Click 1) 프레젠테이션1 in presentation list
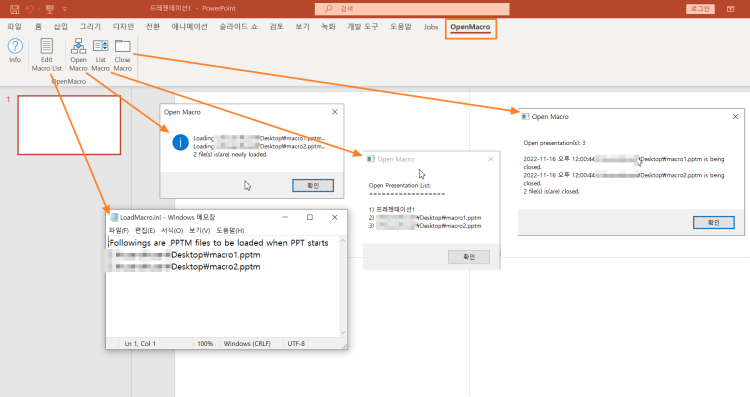This screenshot has height=397, width=750. (392, 210)
